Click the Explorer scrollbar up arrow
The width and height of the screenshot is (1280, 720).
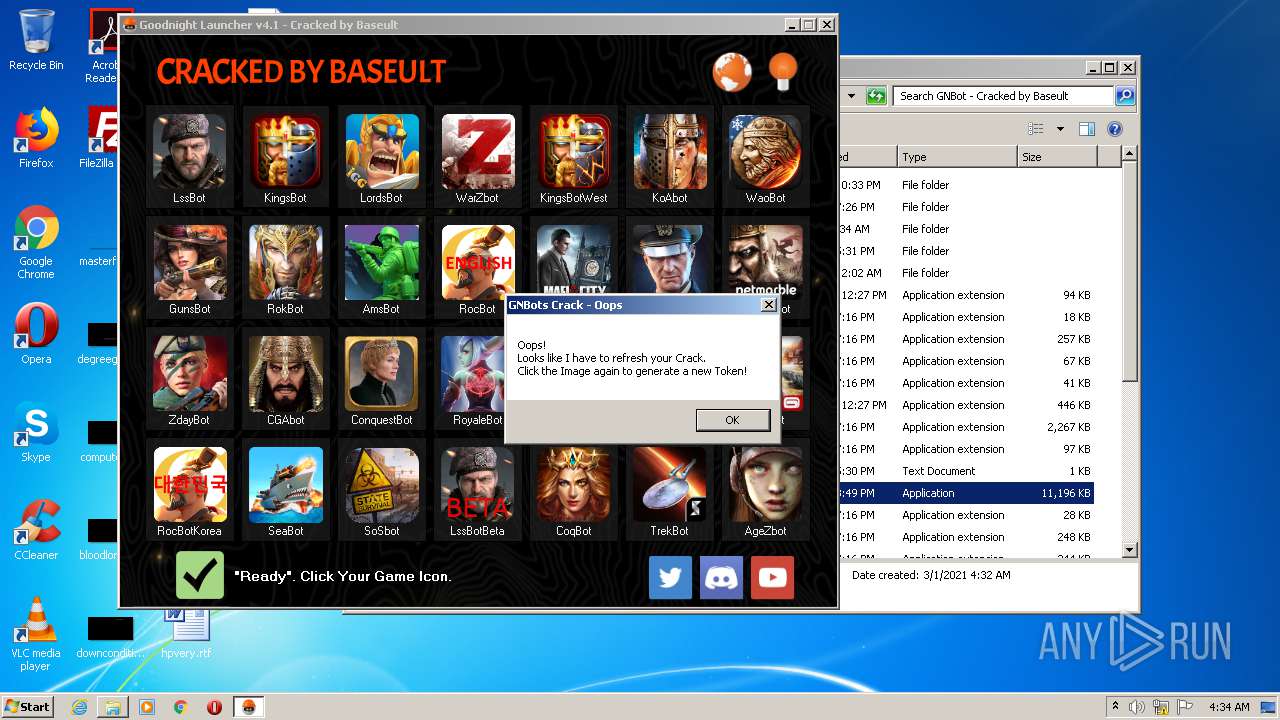tap(1130, 154)
